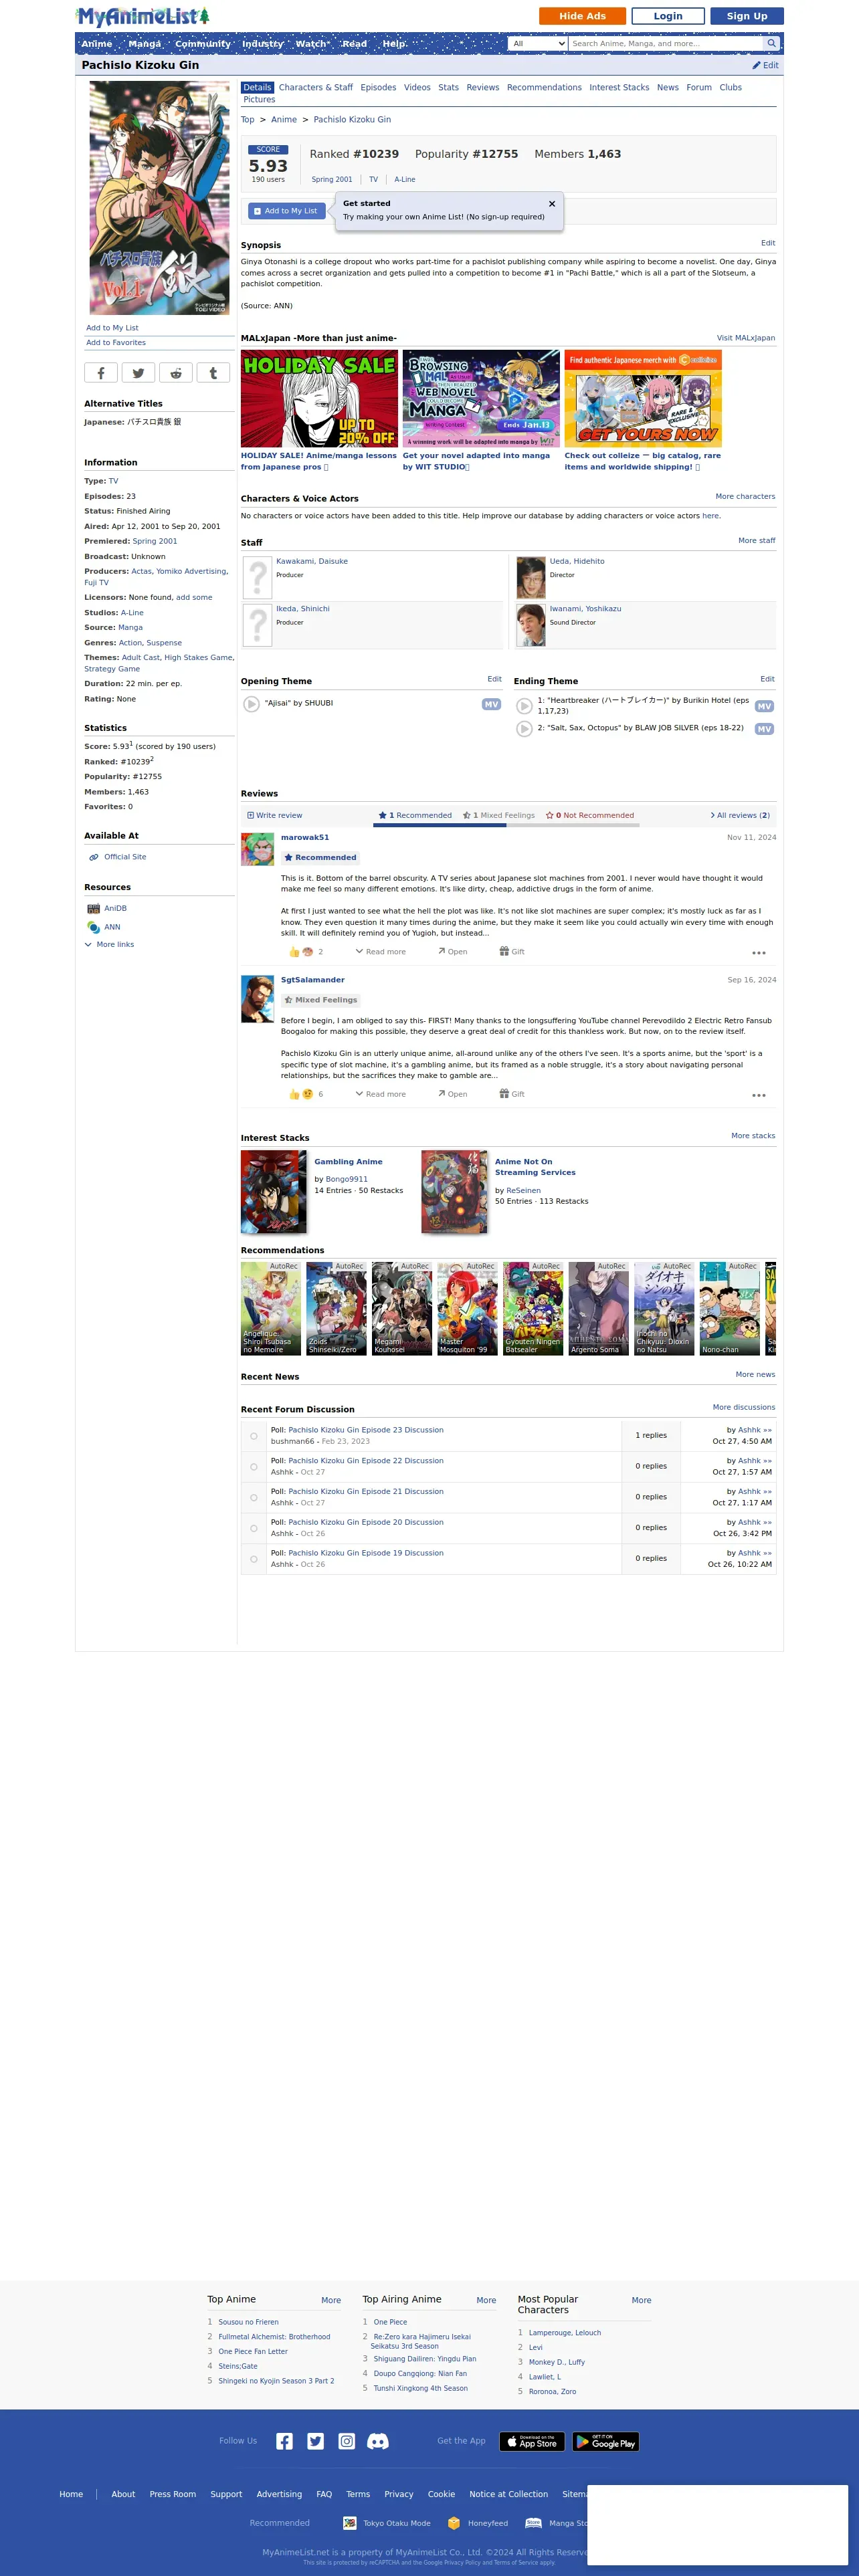Screen dimensions: 859x2576
Task: Click the MyAnimeList logo
Action: point(142,16)
